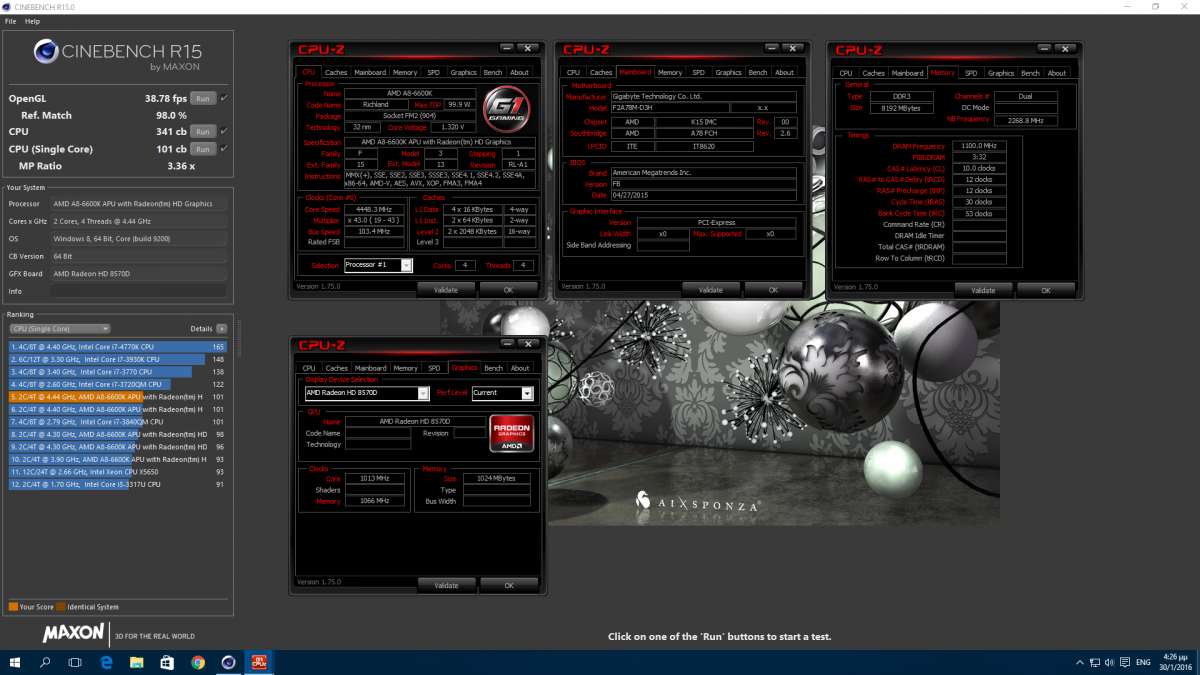This screenshot has width=1200, height=675.
Task: Open the Perf Level Current dropdown
Action: tap(502, 393)
